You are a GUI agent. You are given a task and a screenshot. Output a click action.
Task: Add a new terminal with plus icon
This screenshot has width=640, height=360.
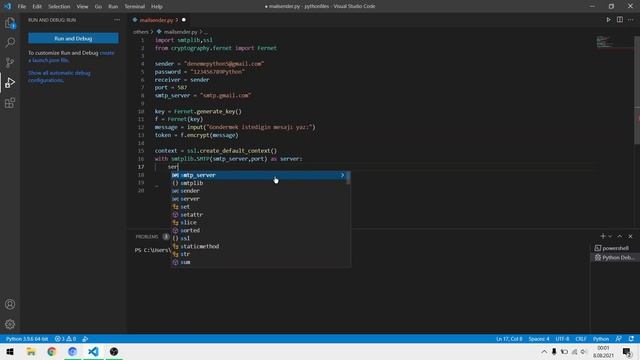[x=602, y=236]
